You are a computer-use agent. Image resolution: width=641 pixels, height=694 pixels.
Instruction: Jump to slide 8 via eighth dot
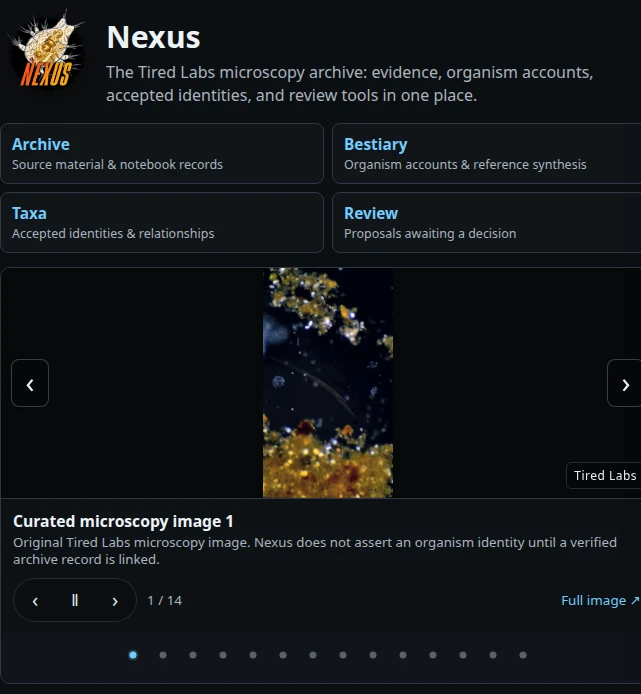tap(343, 655)
